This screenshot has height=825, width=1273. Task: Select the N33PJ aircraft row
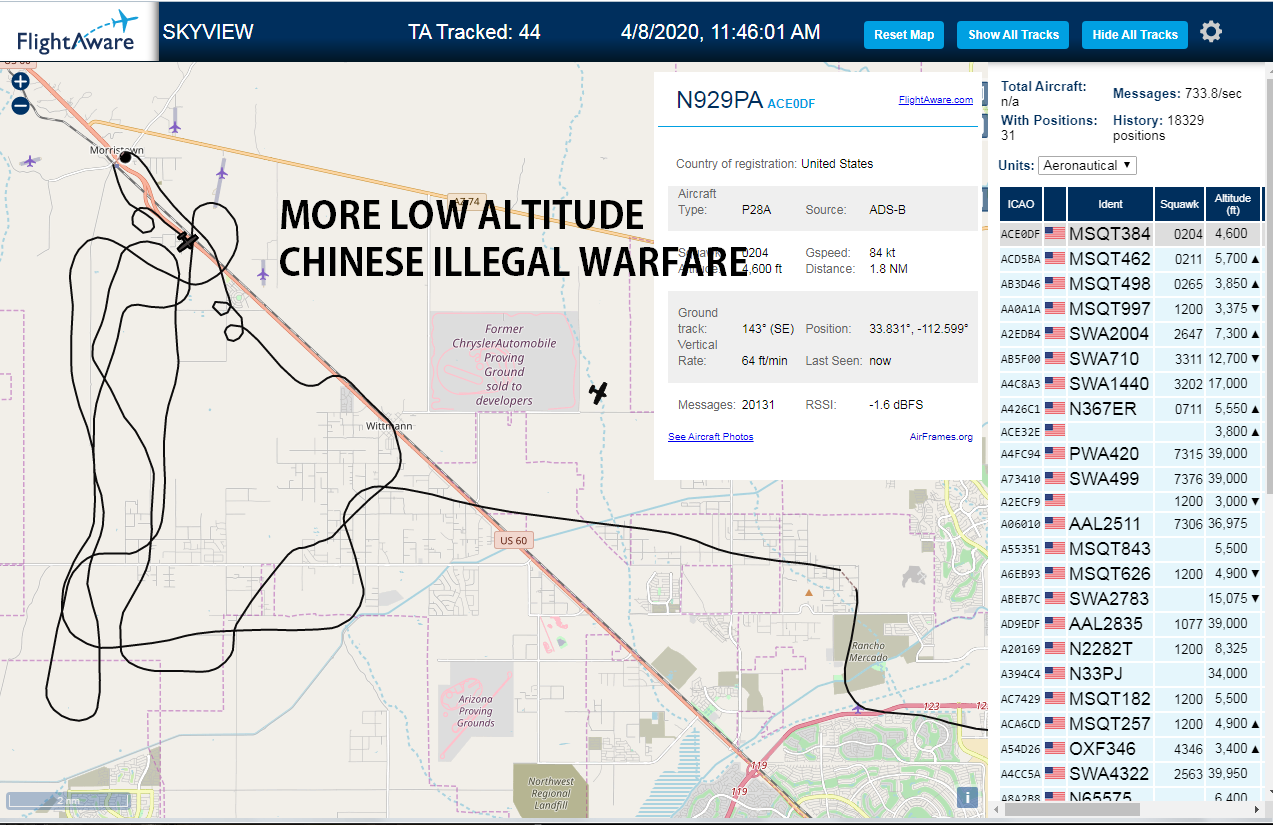[x=1130, y=674]
